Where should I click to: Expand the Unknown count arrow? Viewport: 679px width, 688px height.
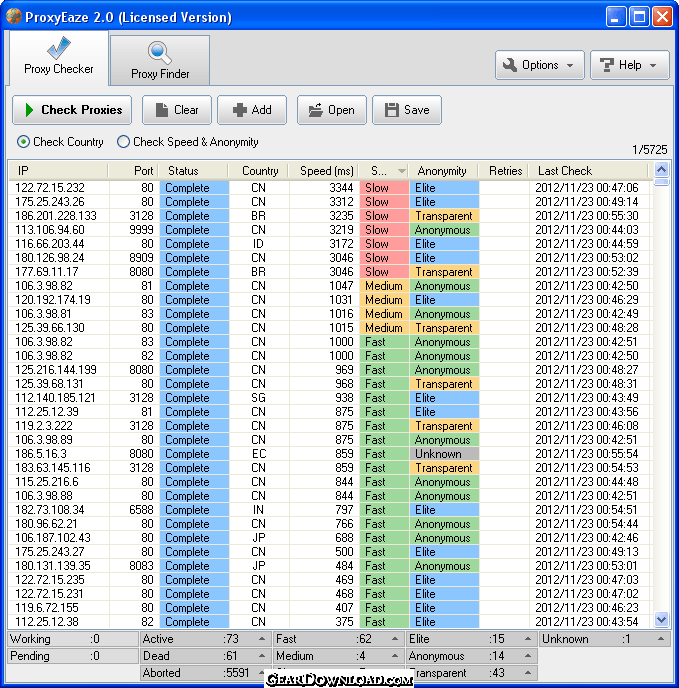pyautogui.click(x=661, y=639)
